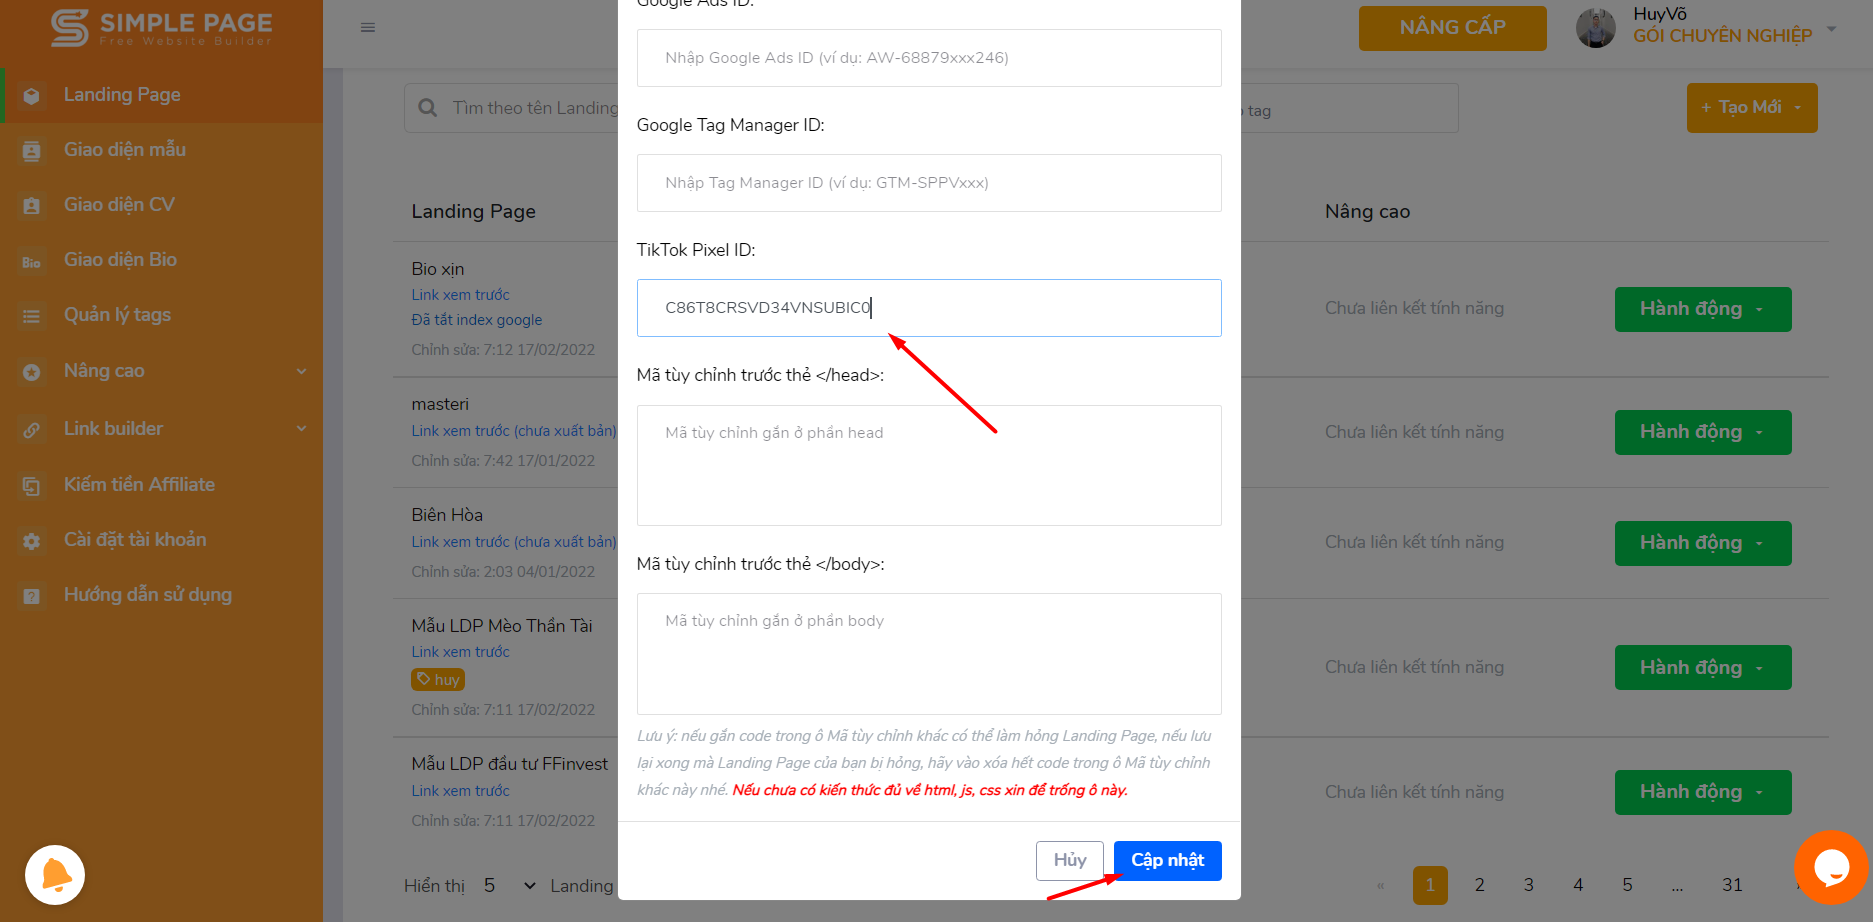Go to pagination page 1
Screen dimensions: 1873x922
[x=1430, y=885]
